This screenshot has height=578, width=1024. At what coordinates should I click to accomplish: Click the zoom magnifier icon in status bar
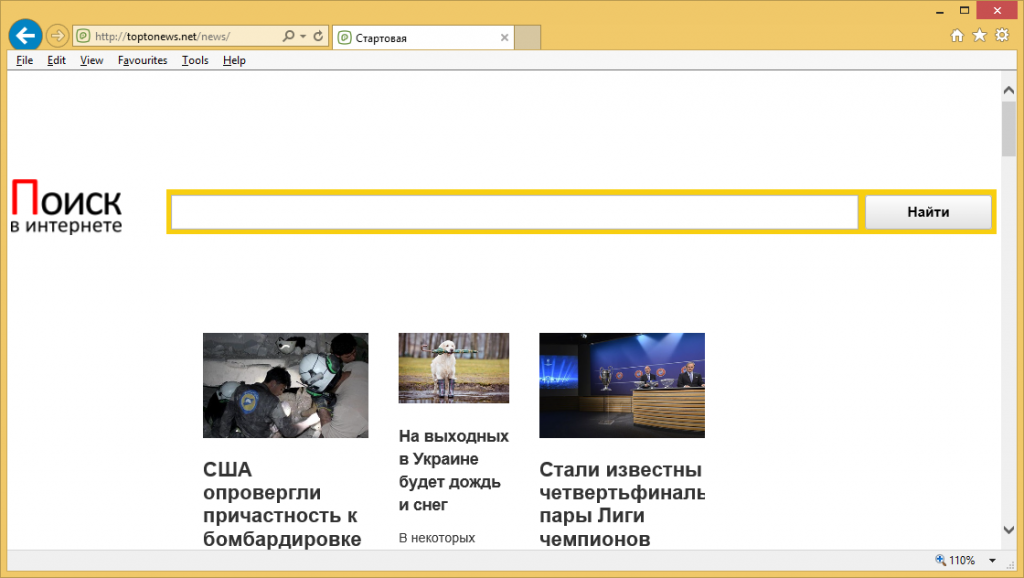(x=940, y=560)
